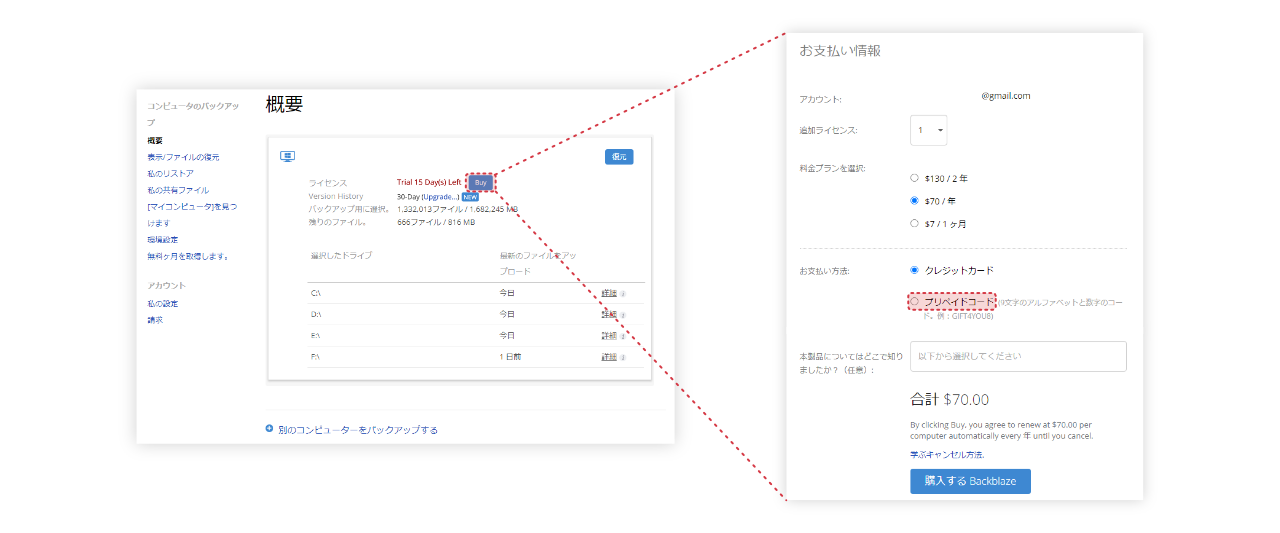Viewport: 1280px width, 533px height.
Task: Open 表示/ファイルの復元 in the sidebar
Action: 183,157
